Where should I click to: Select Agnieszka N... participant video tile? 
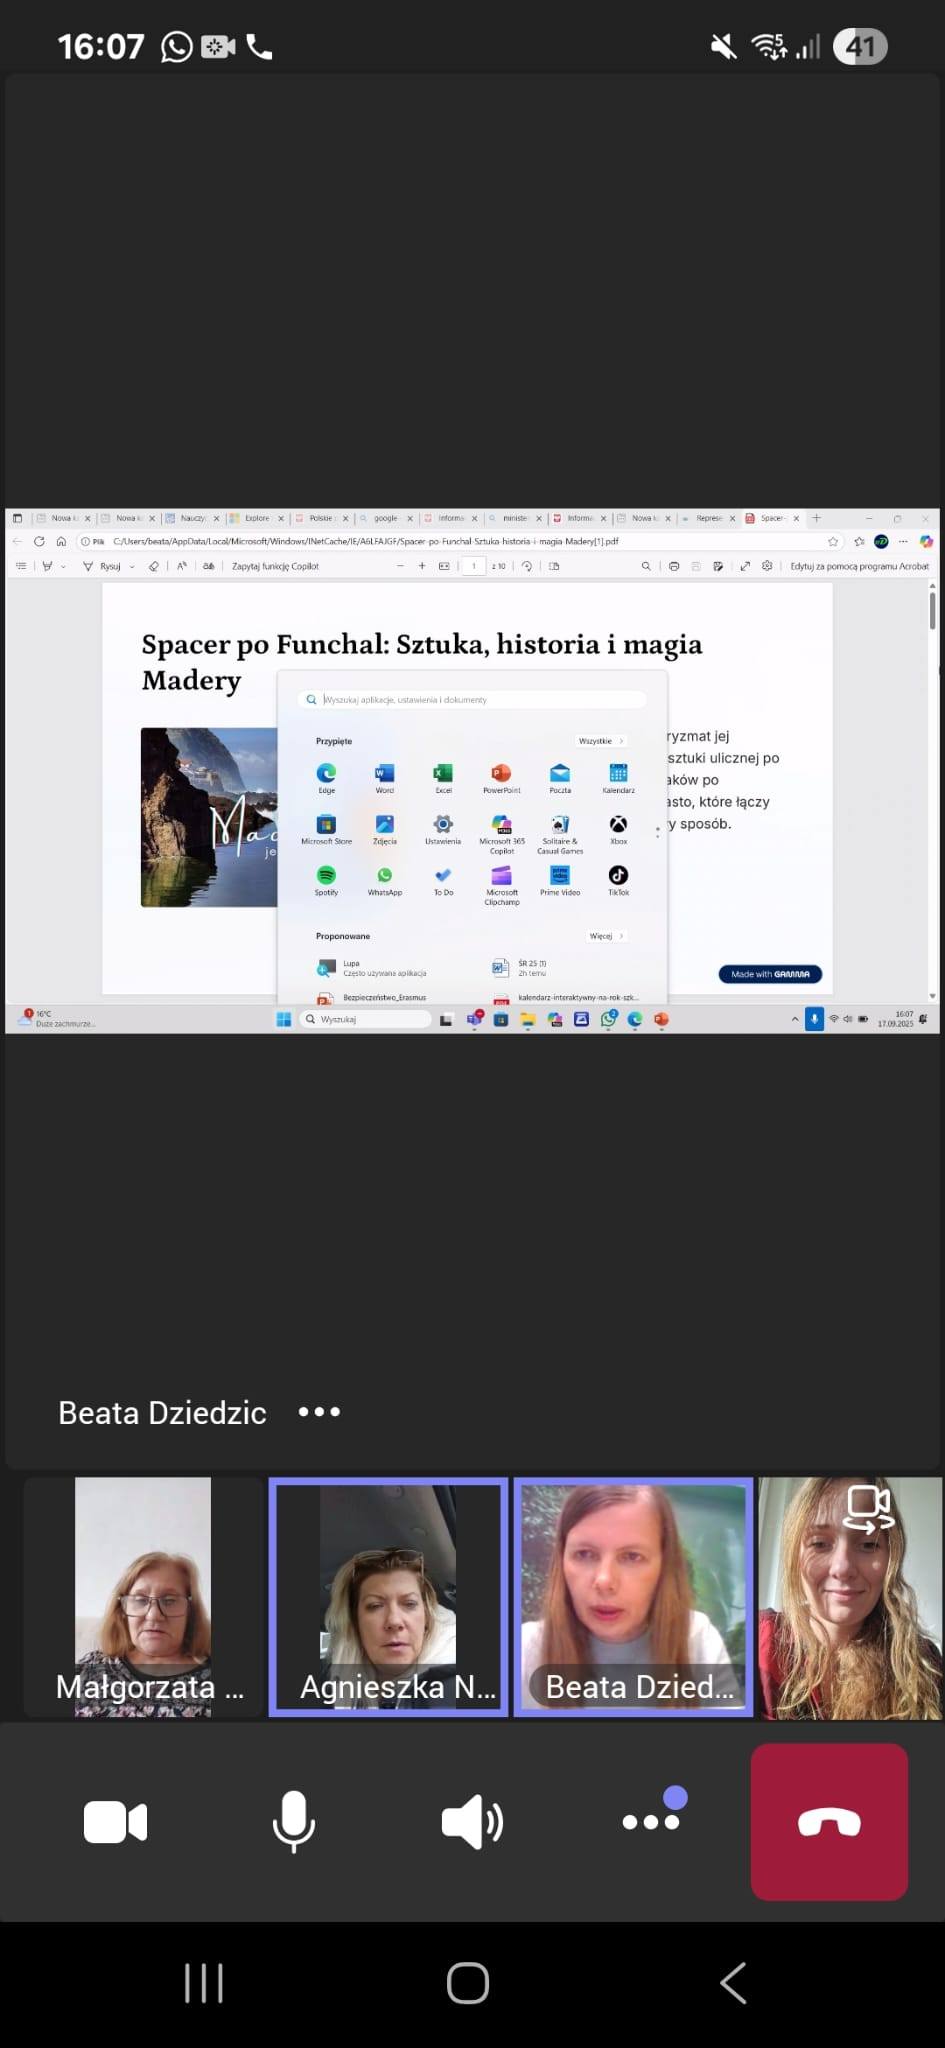click(x=388, y=1597)
